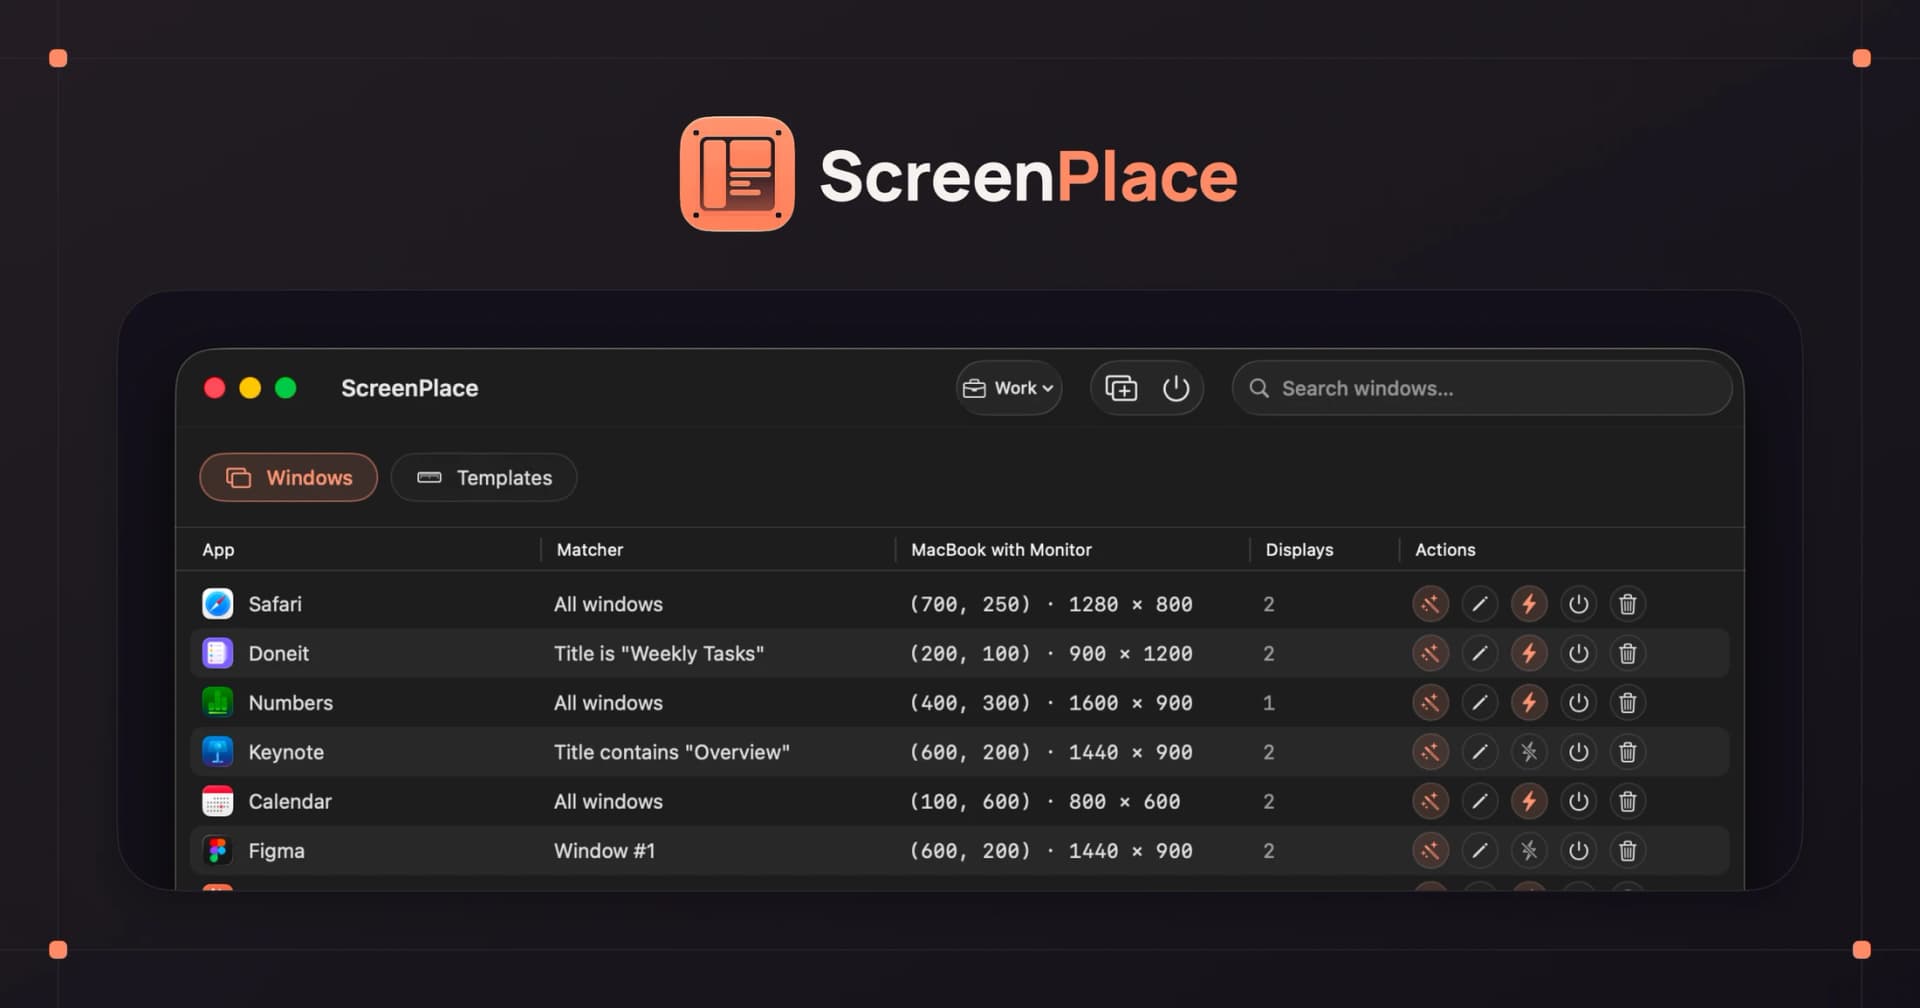
Task: Sort by the Matcher column header
Action: point(590,550)
